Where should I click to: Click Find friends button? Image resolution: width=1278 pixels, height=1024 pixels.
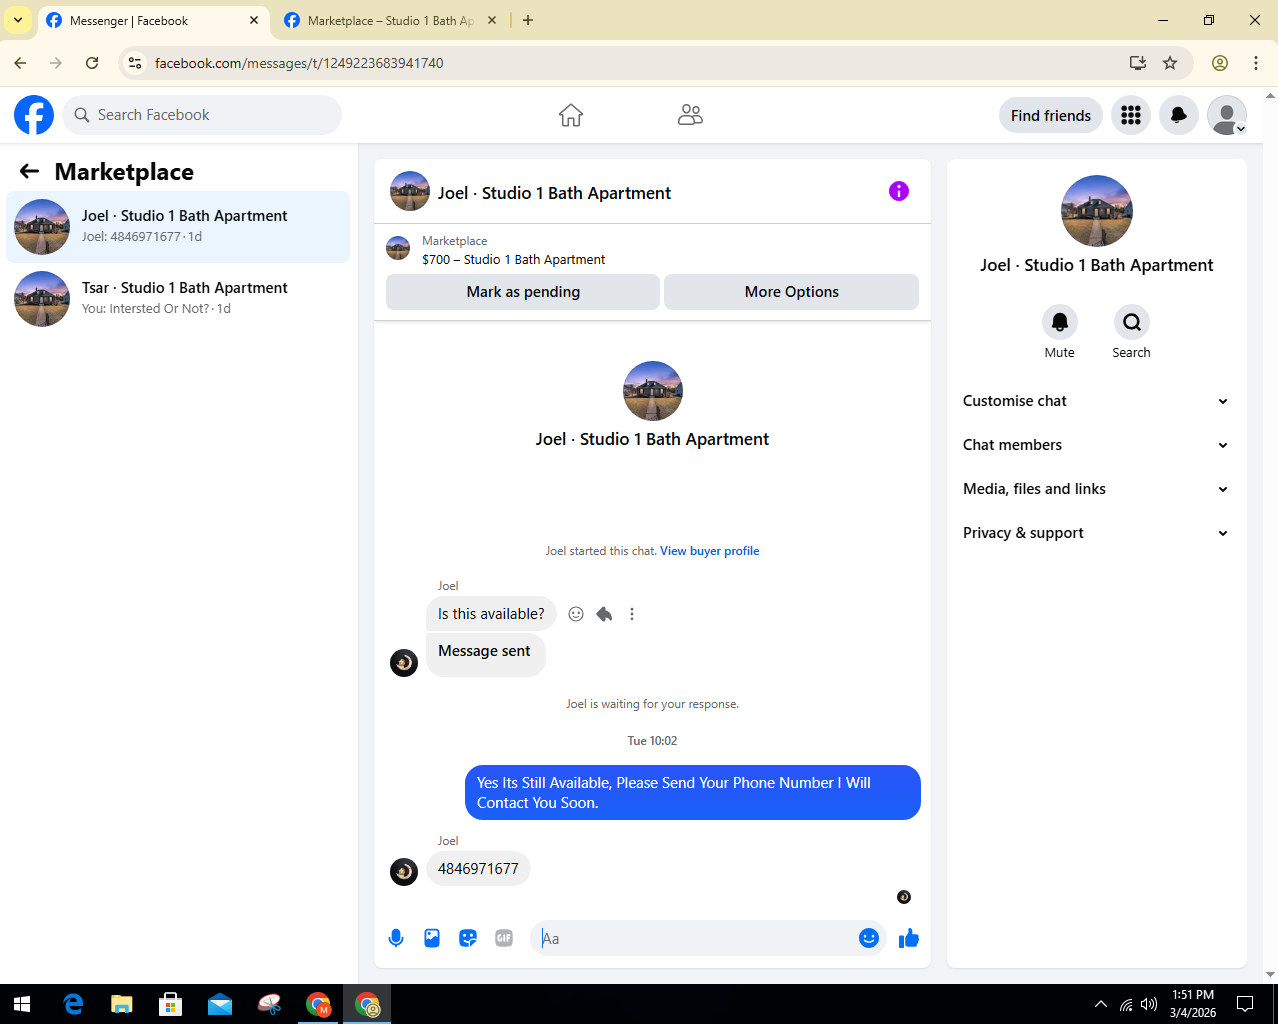[1051, 115]
